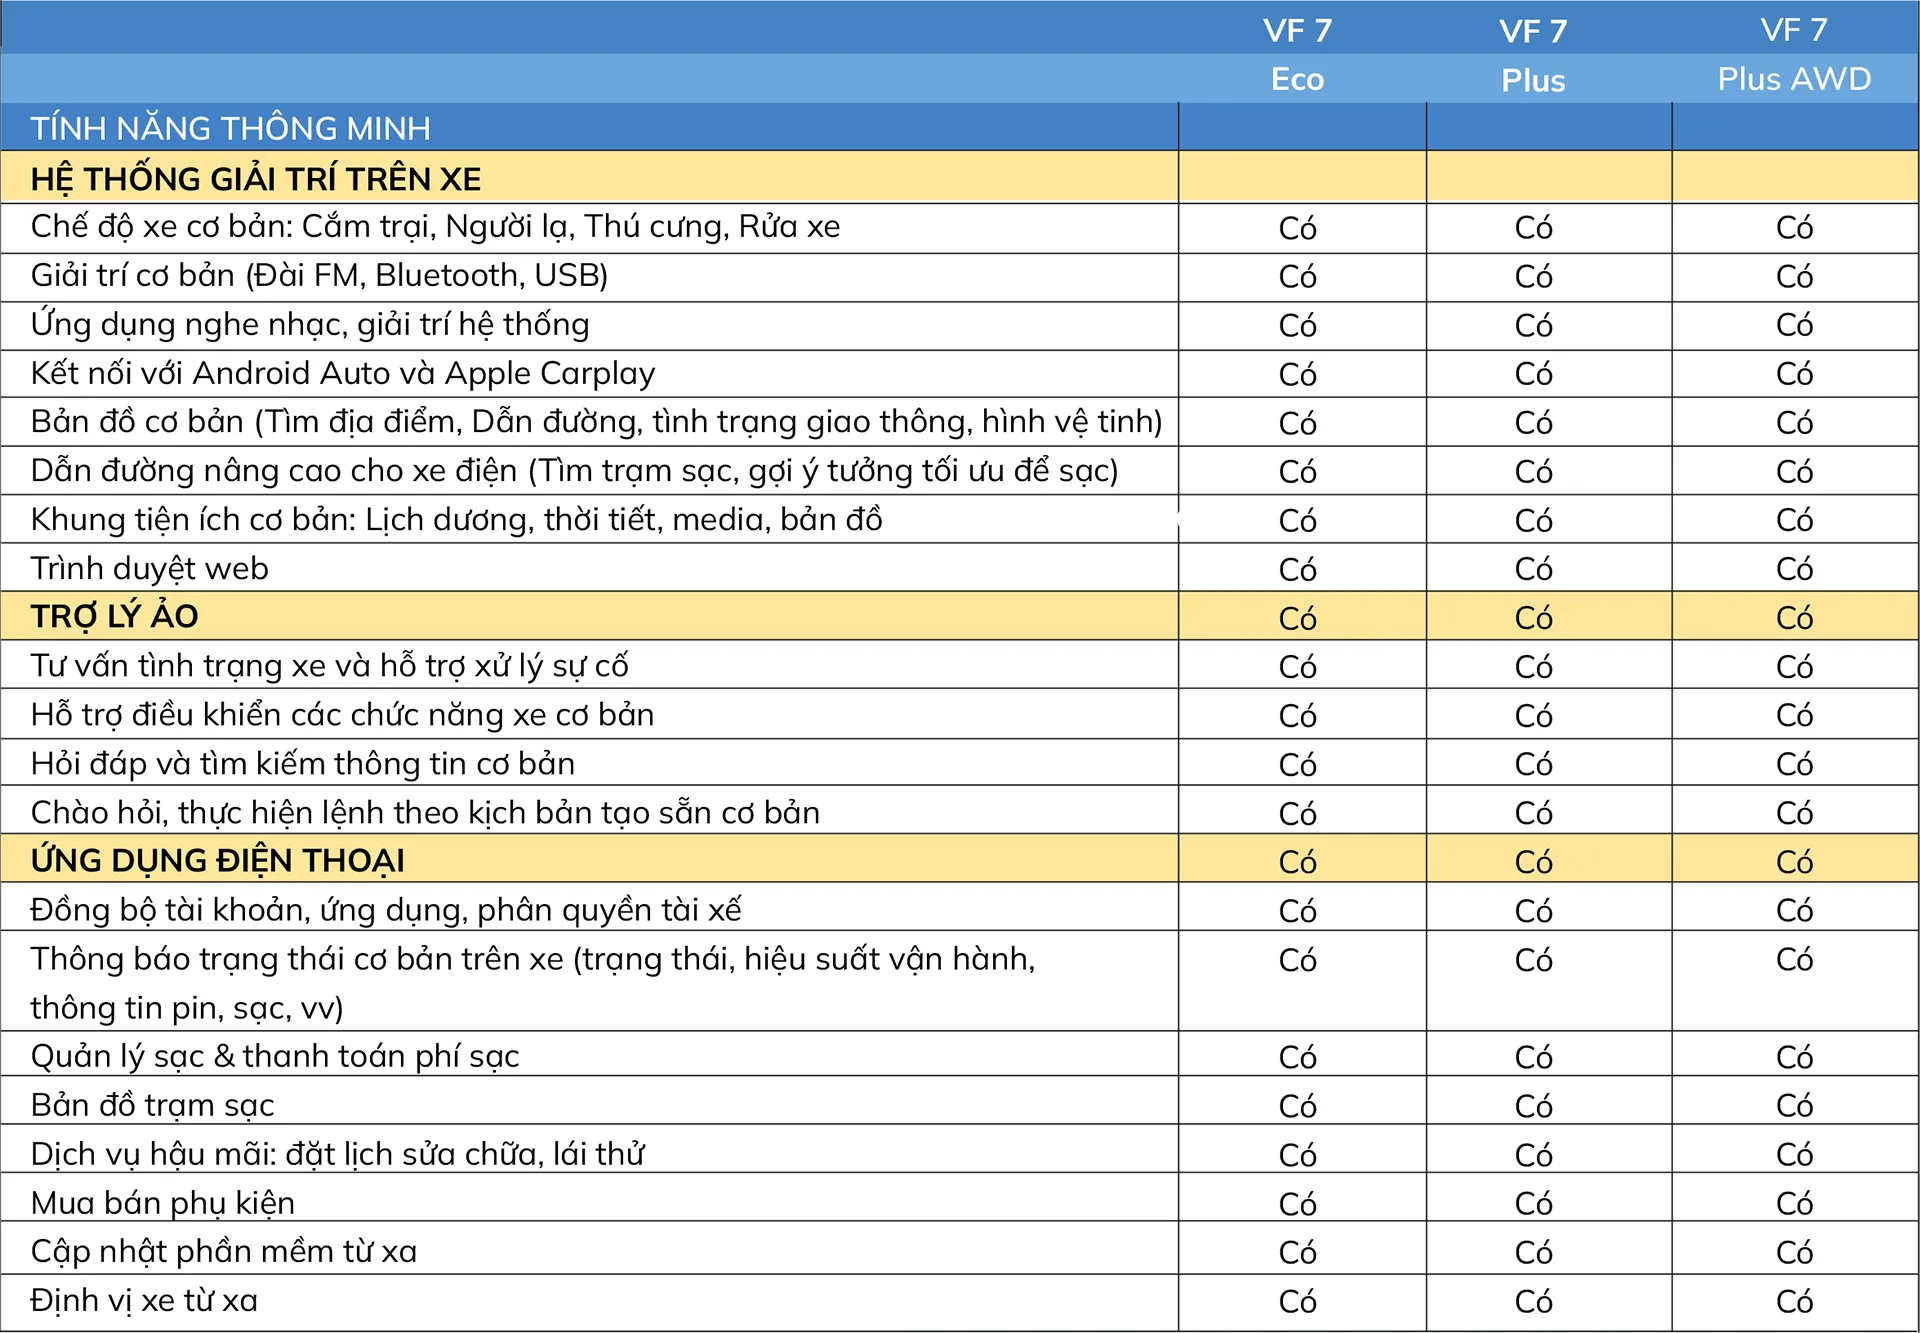Select Giải trí cơ bản (Đài FM, Bluetooth, USB)
Viewport: 1920px width, 1333px height.
pos(319,275)
